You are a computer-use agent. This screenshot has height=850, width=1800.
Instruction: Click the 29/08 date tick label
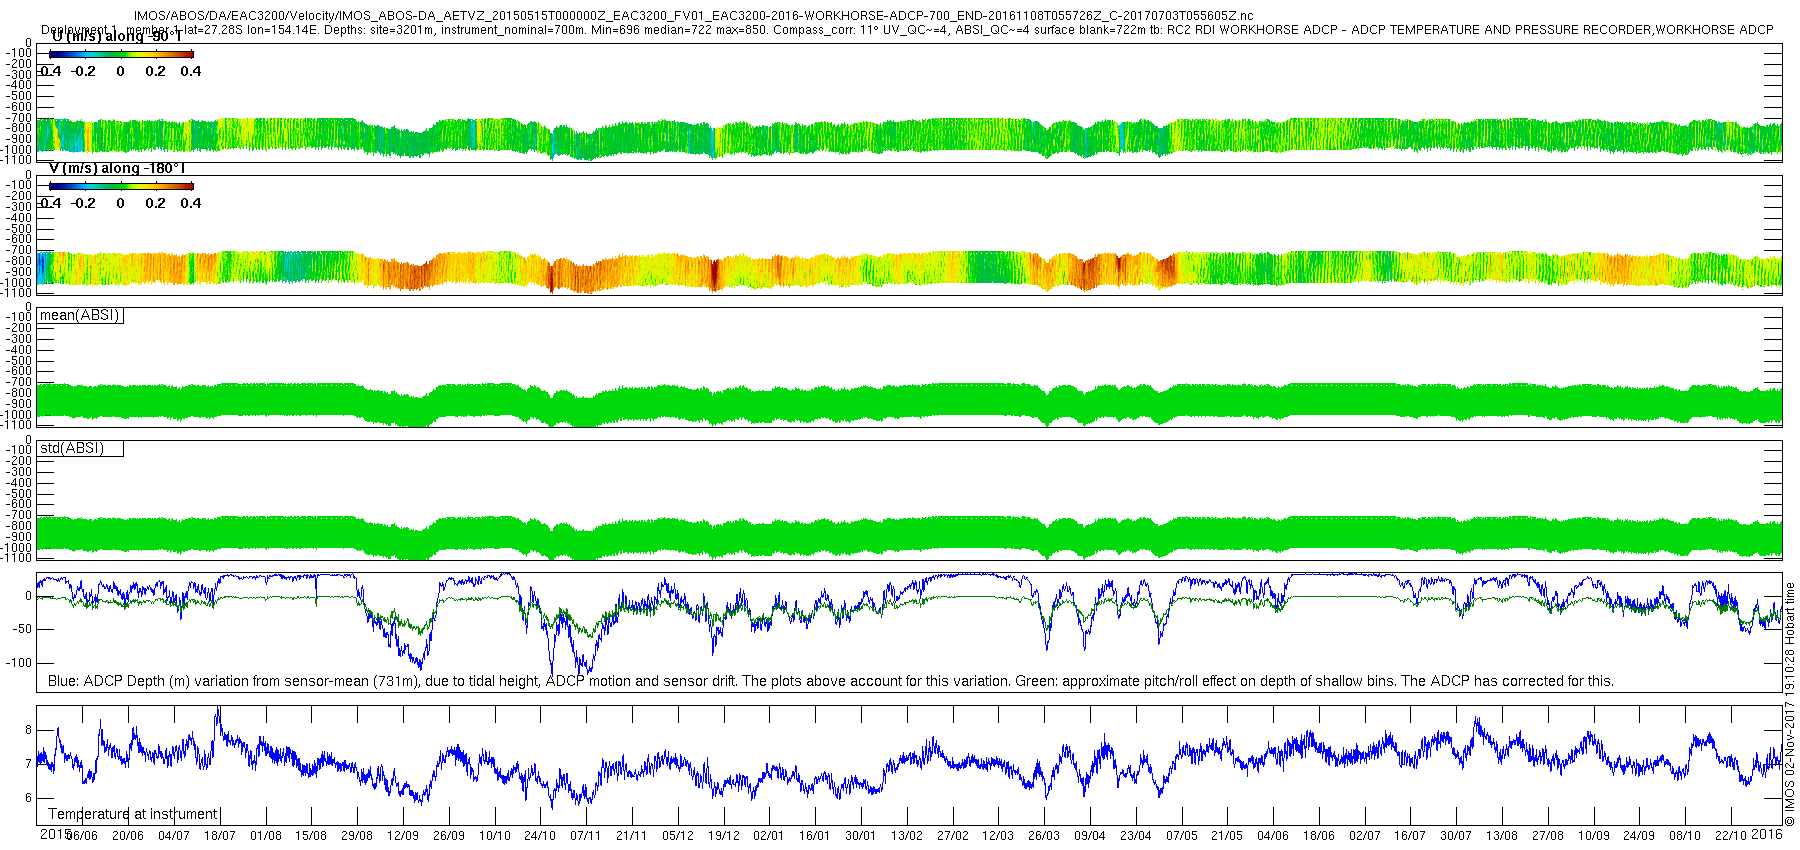[x=357, y=836]
